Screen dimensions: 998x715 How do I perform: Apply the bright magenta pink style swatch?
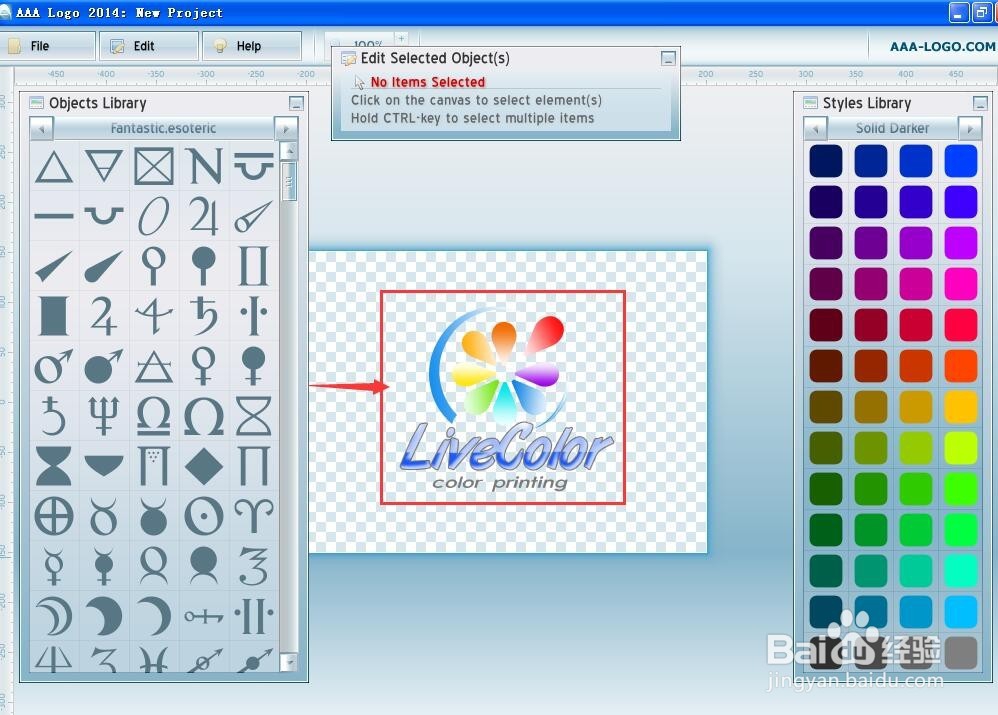[960, 284]
